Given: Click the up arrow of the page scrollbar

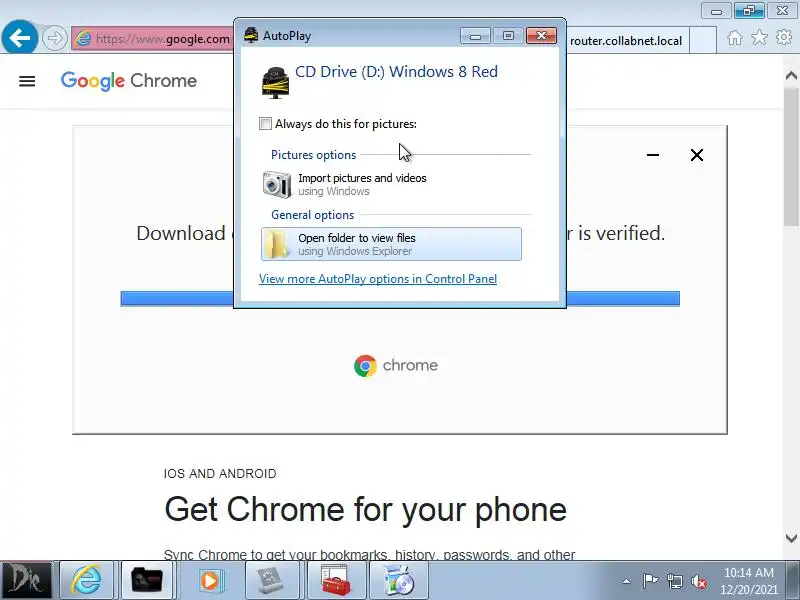Looking at the screenshot, I should tap(791, 76).
